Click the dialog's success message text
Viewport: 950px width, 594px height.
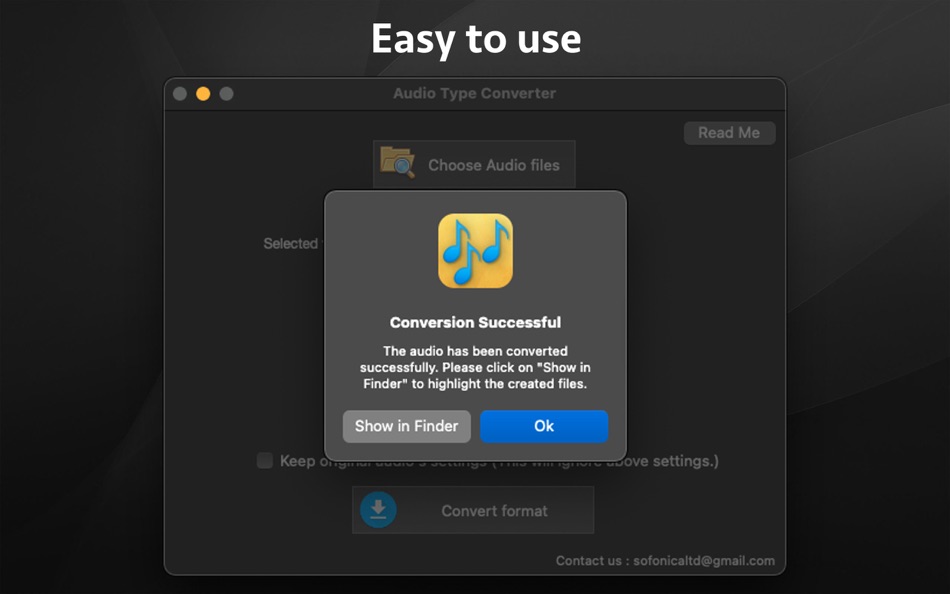[x=475, y=367]
